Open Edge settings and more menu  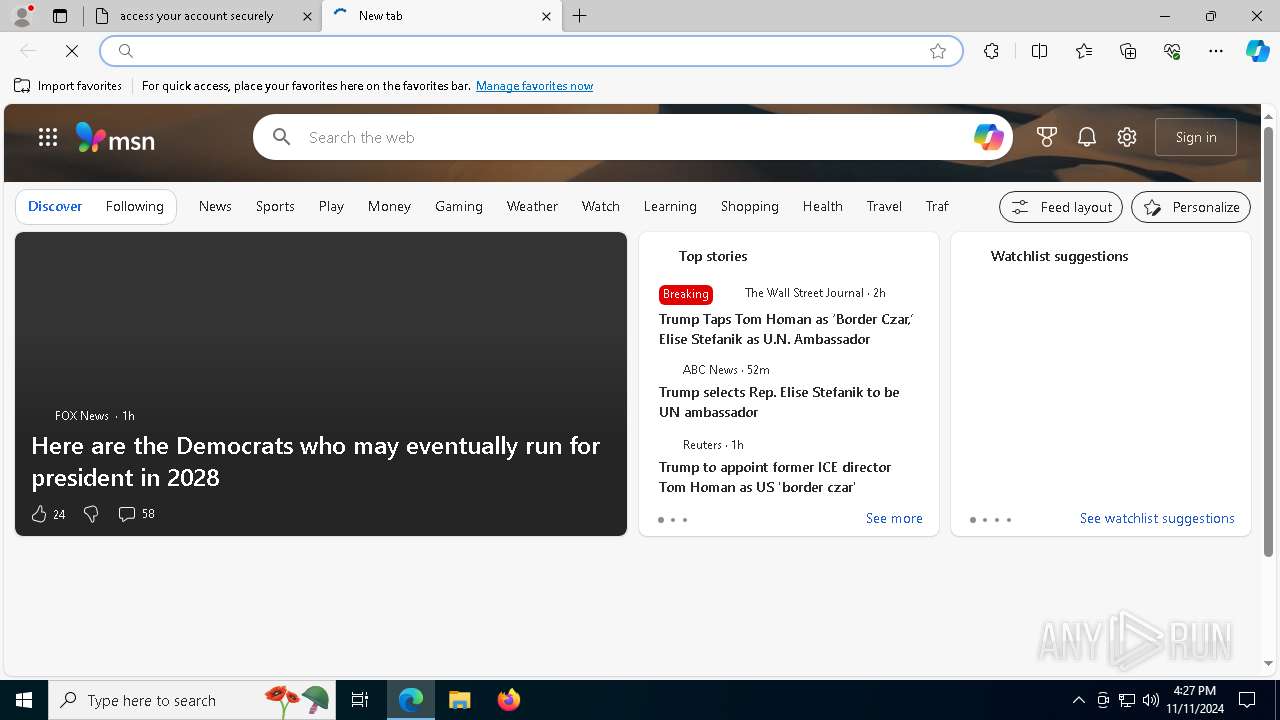(x=1216, y=51)
